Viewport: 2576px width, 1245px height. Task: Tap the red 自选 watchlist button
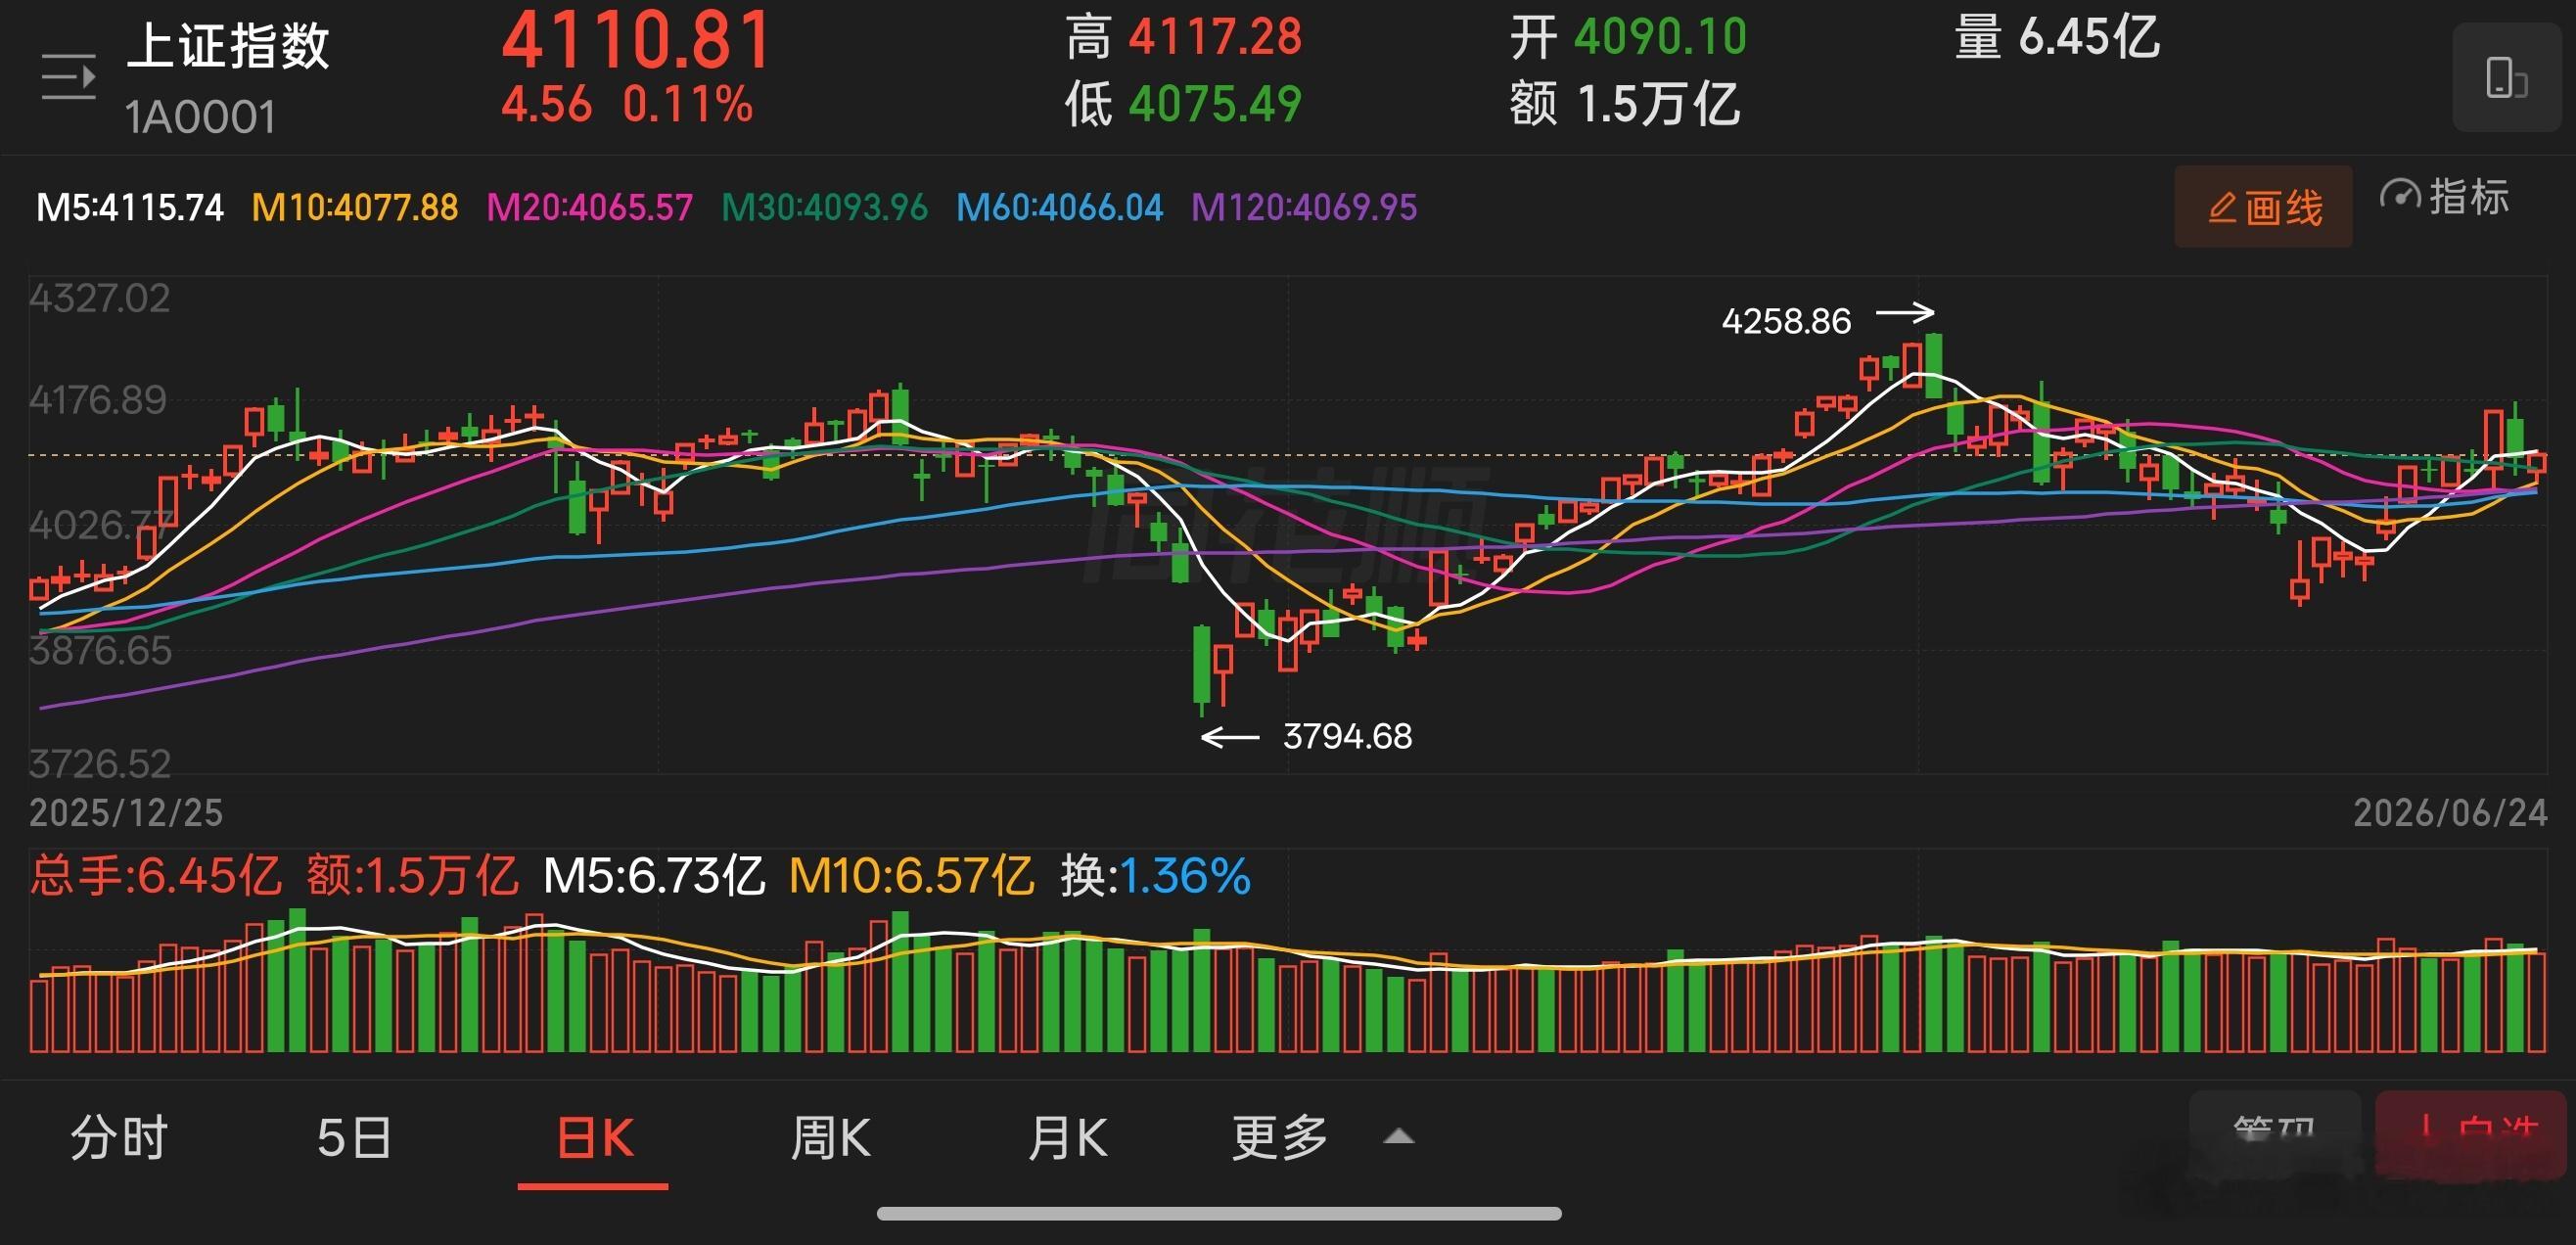[2470, 1136]
